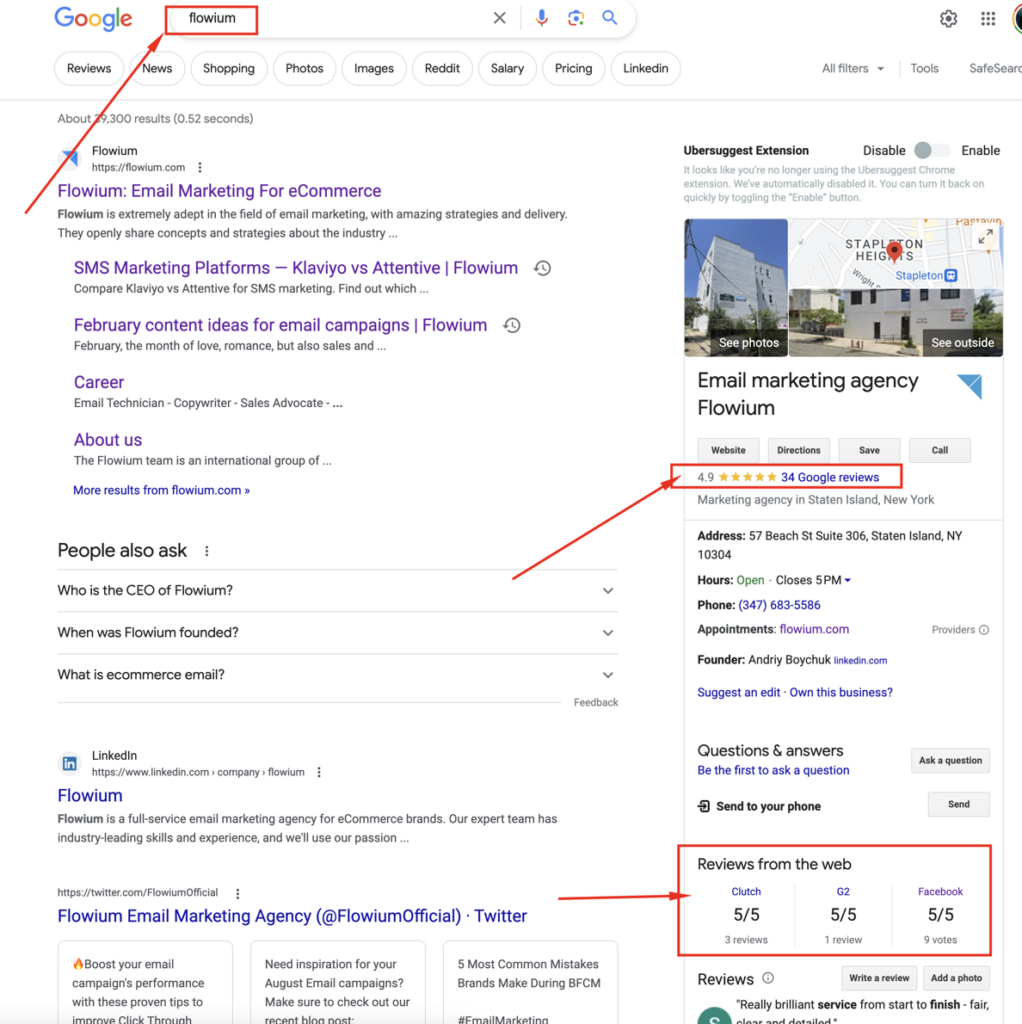Expand 'When was Flowium founded?' question
Screen dimensions: 1022x1024
pos(338,633)
